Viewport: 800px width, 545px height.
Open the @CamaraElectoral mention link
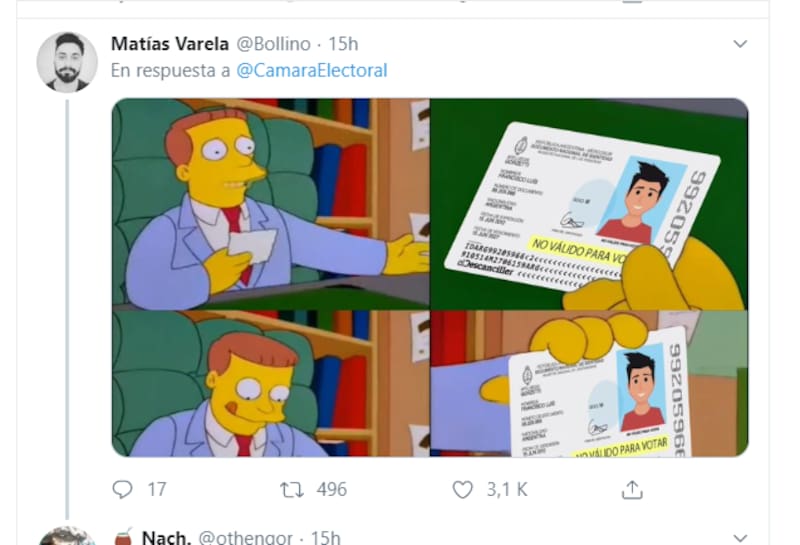[312, 70]
